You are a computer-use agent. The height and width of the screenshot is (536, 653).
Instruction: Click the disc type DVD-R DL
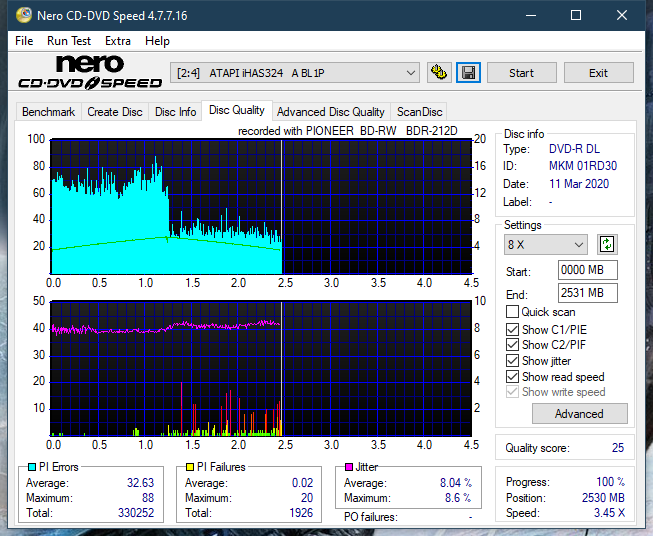click(x=574, y=149)
